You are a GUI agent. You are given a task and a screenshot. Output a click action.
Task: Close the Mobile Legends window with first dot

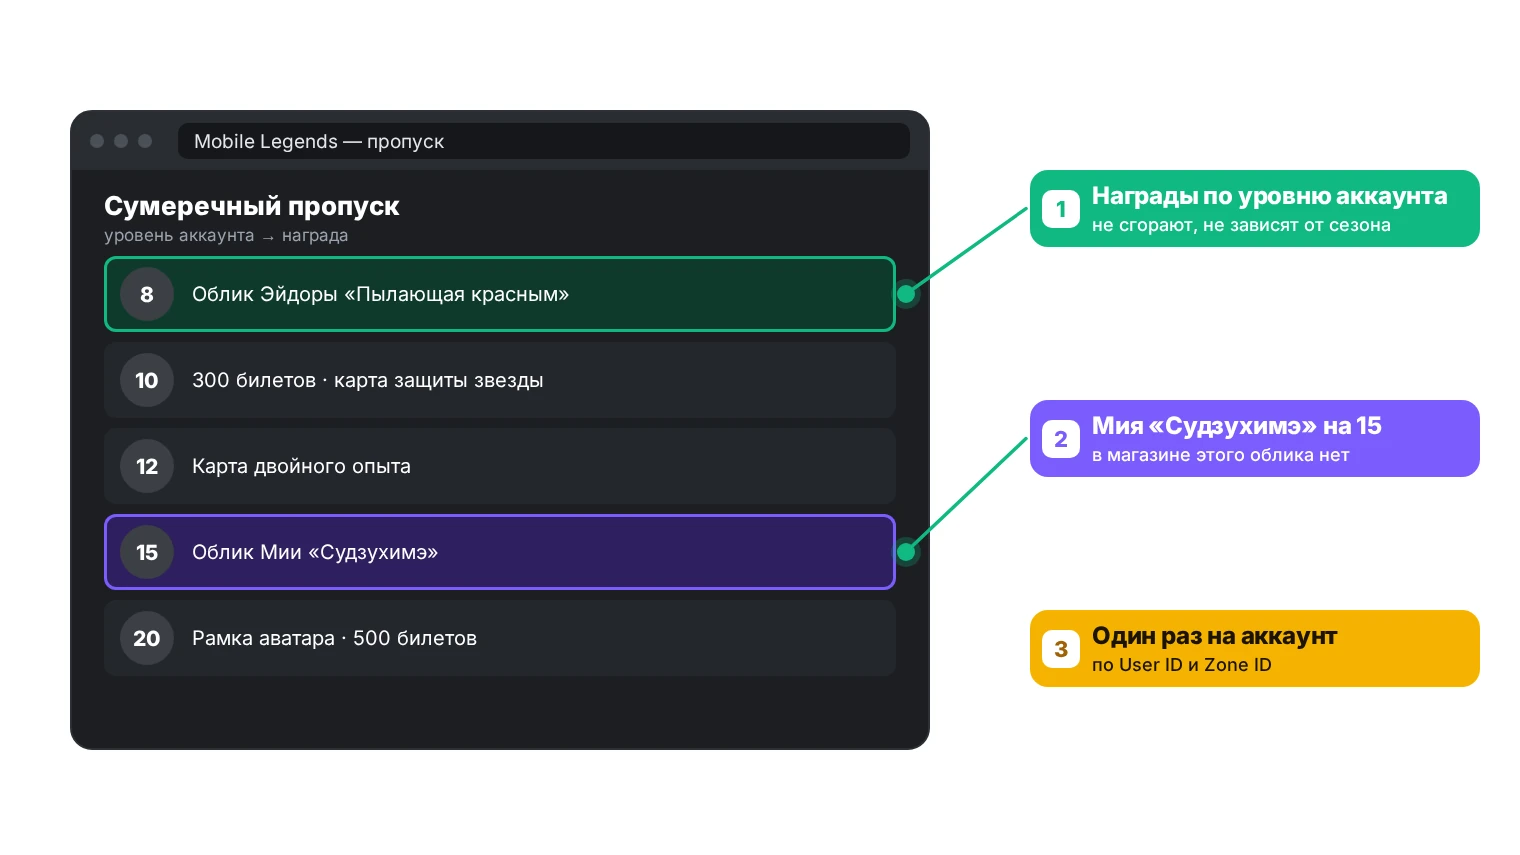point(97,141)
